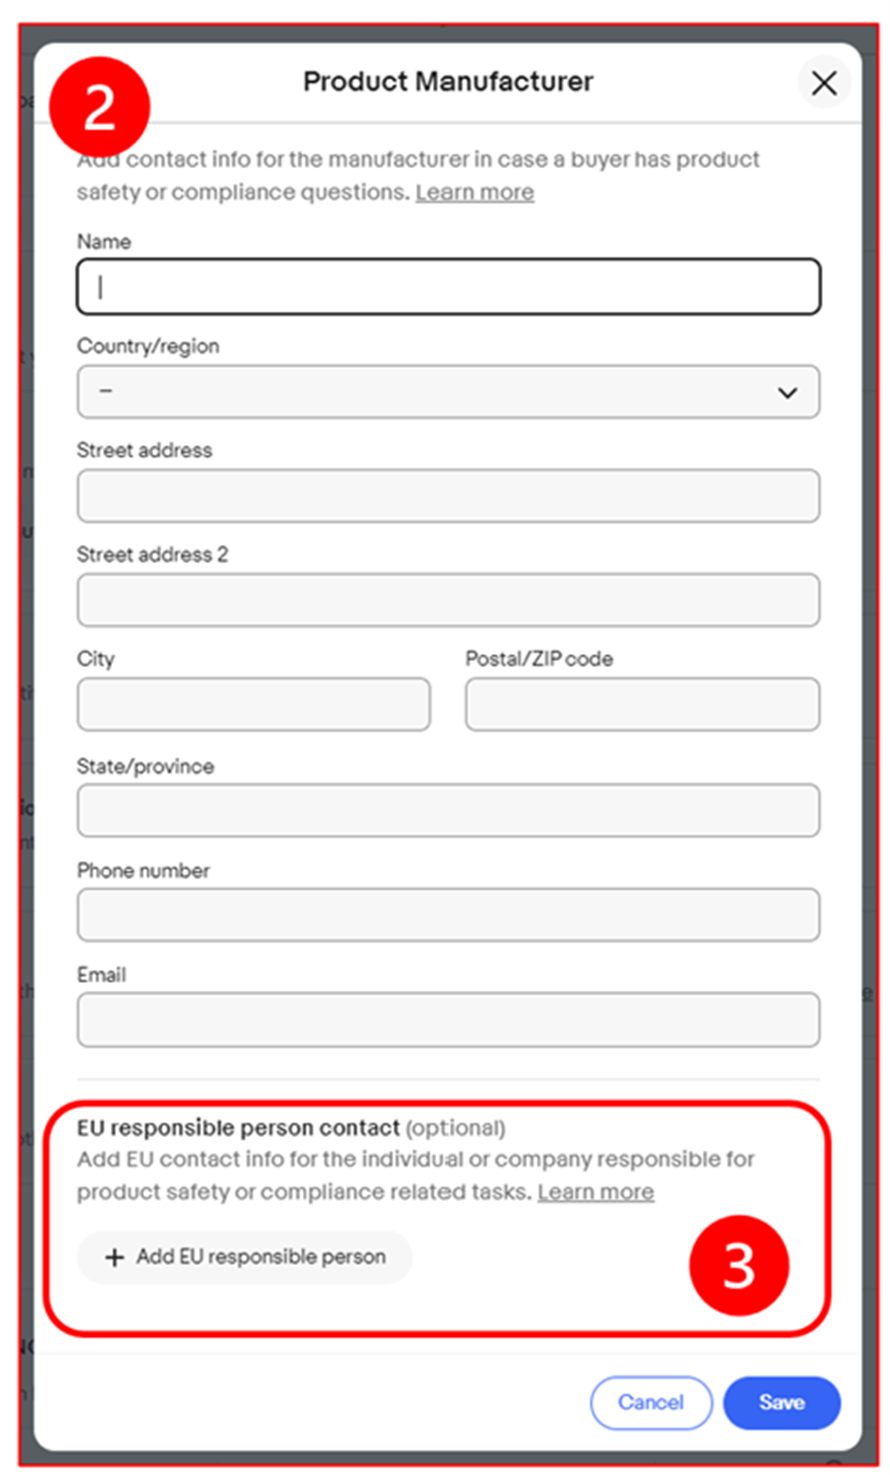
Task: Click the red number 3 badge
Action: coord(738,1265)
